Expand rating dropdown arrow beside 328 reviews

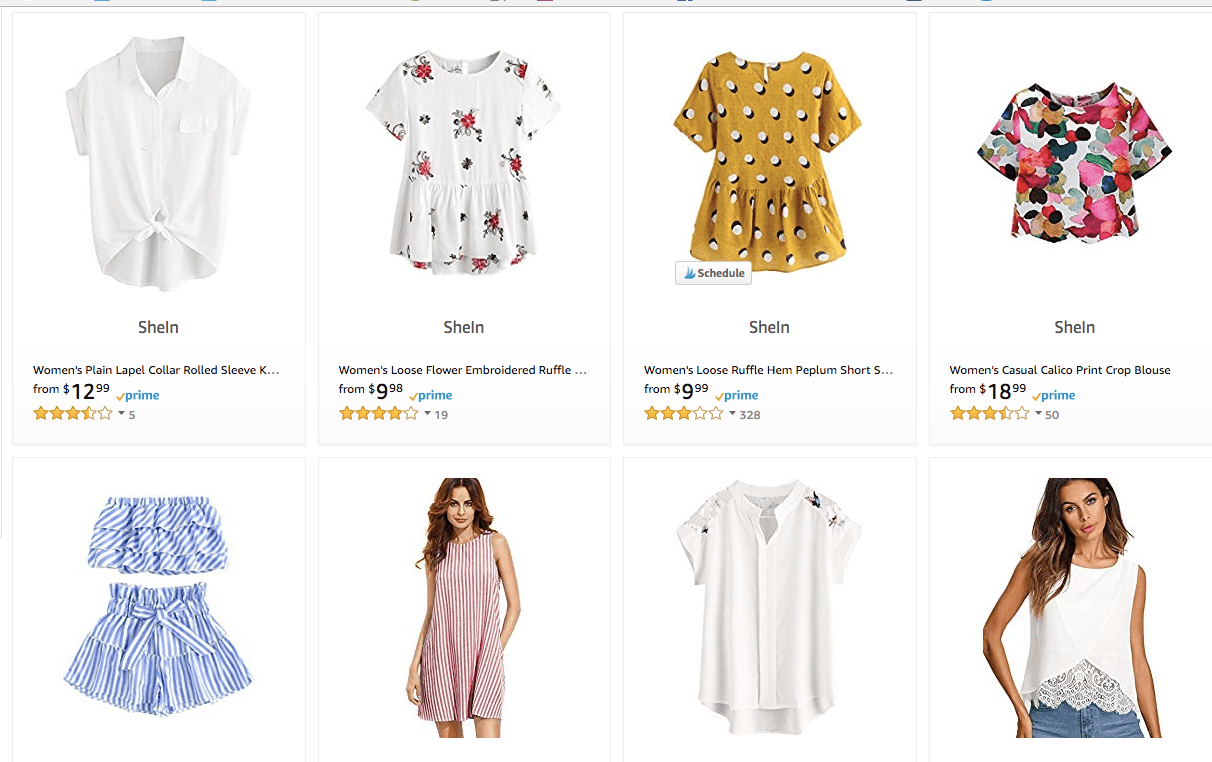(x=732, y=414)
